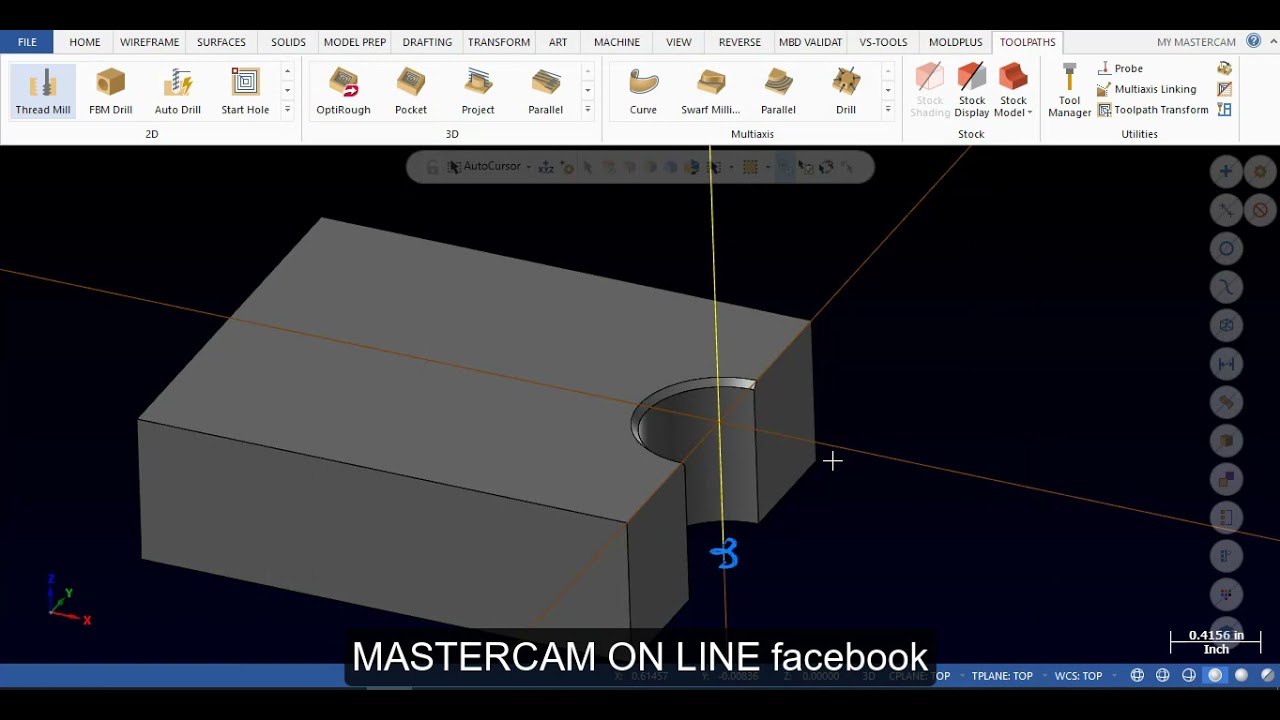Click the spline curve icon in right toolbar
The width and height of the screenshot is (1280, 720).
point(1226,287)
